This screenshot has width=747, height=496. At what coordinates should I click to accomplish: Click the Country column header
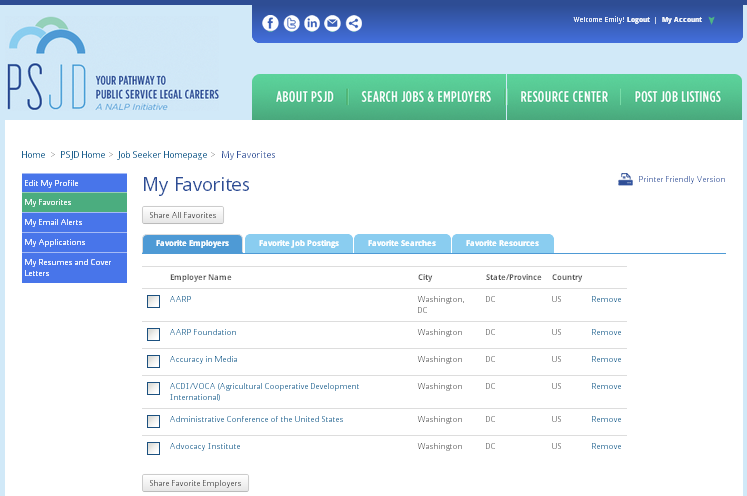point(567,277)
